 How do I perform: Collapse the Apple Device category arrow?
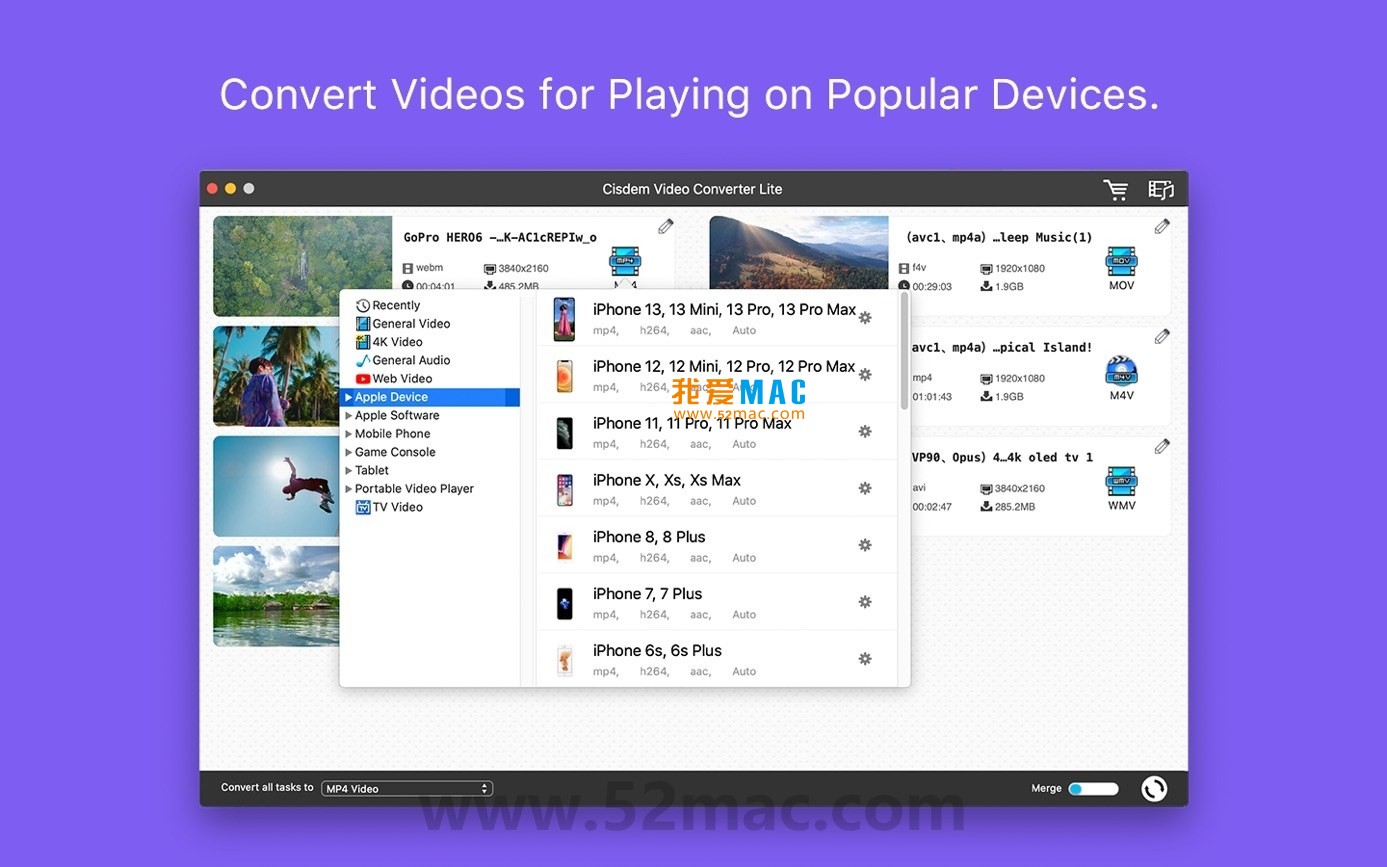coord(348,397)
